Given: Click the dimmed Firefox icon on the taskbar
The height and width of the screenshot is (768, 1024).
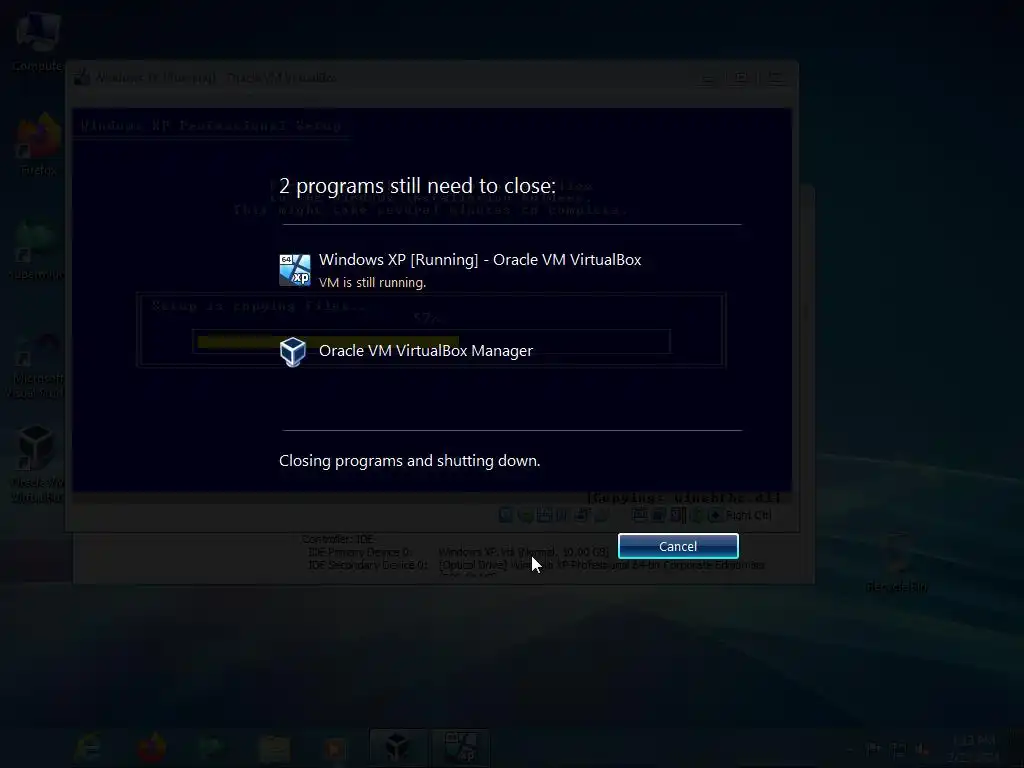Looking at the screenshot, I should pyautogui.click(x=152, y=748).
